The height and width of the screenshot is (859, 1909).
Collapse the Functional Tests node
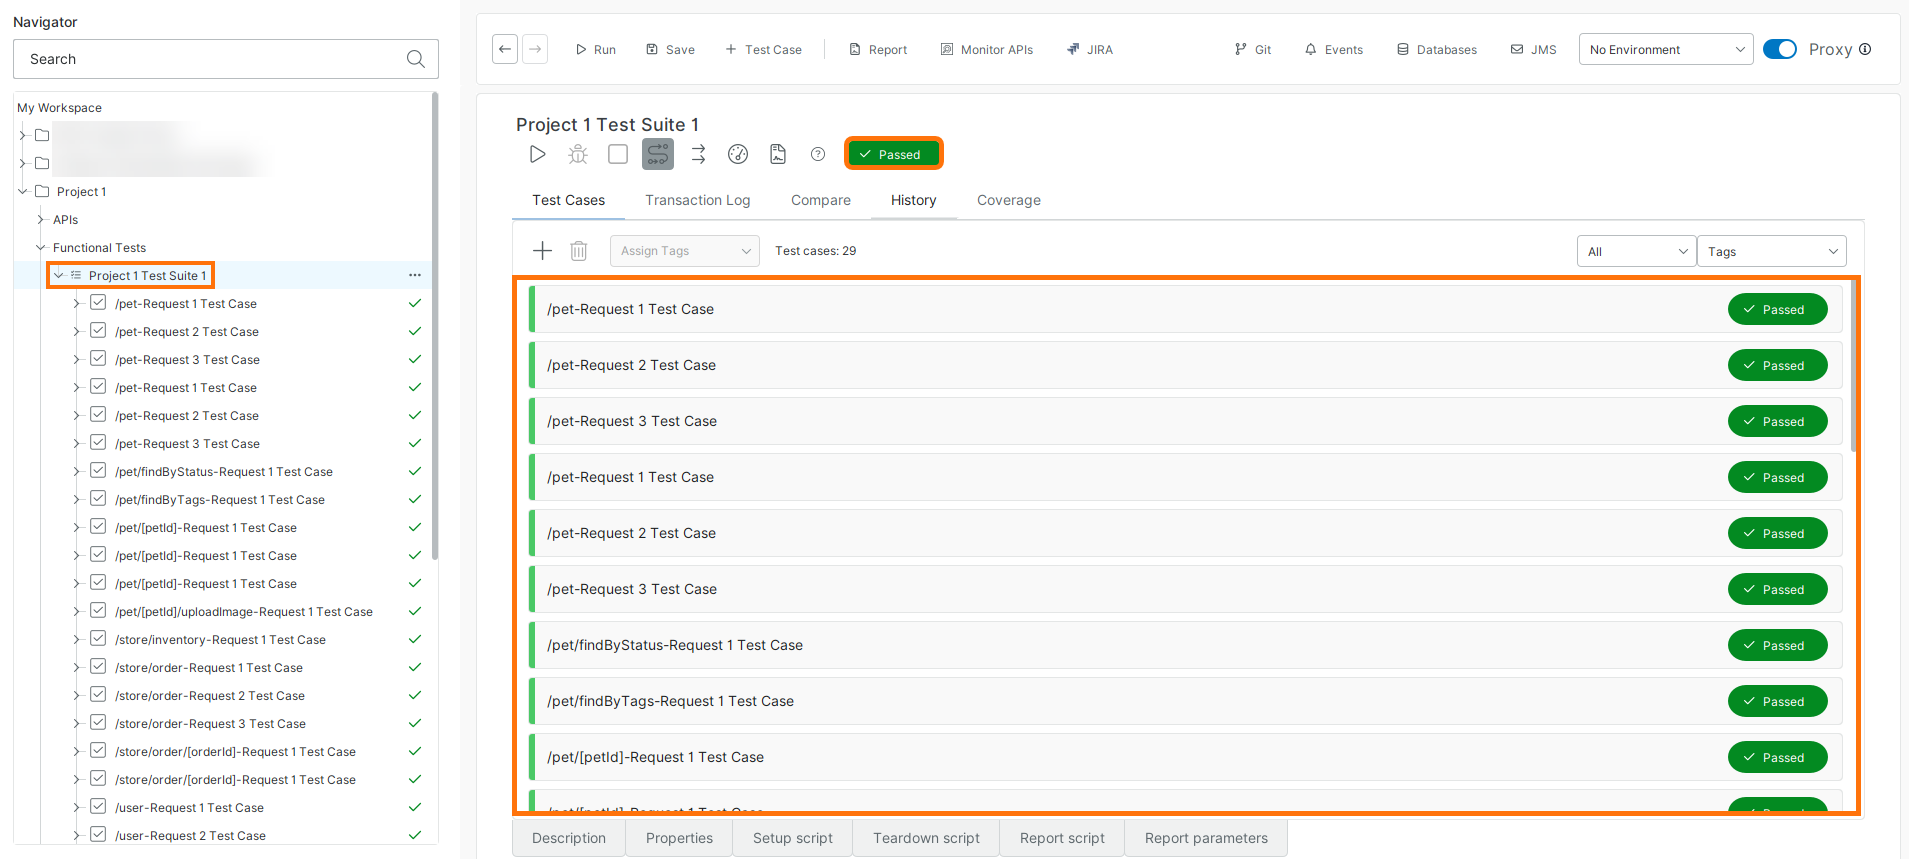(x=41, y=247)
